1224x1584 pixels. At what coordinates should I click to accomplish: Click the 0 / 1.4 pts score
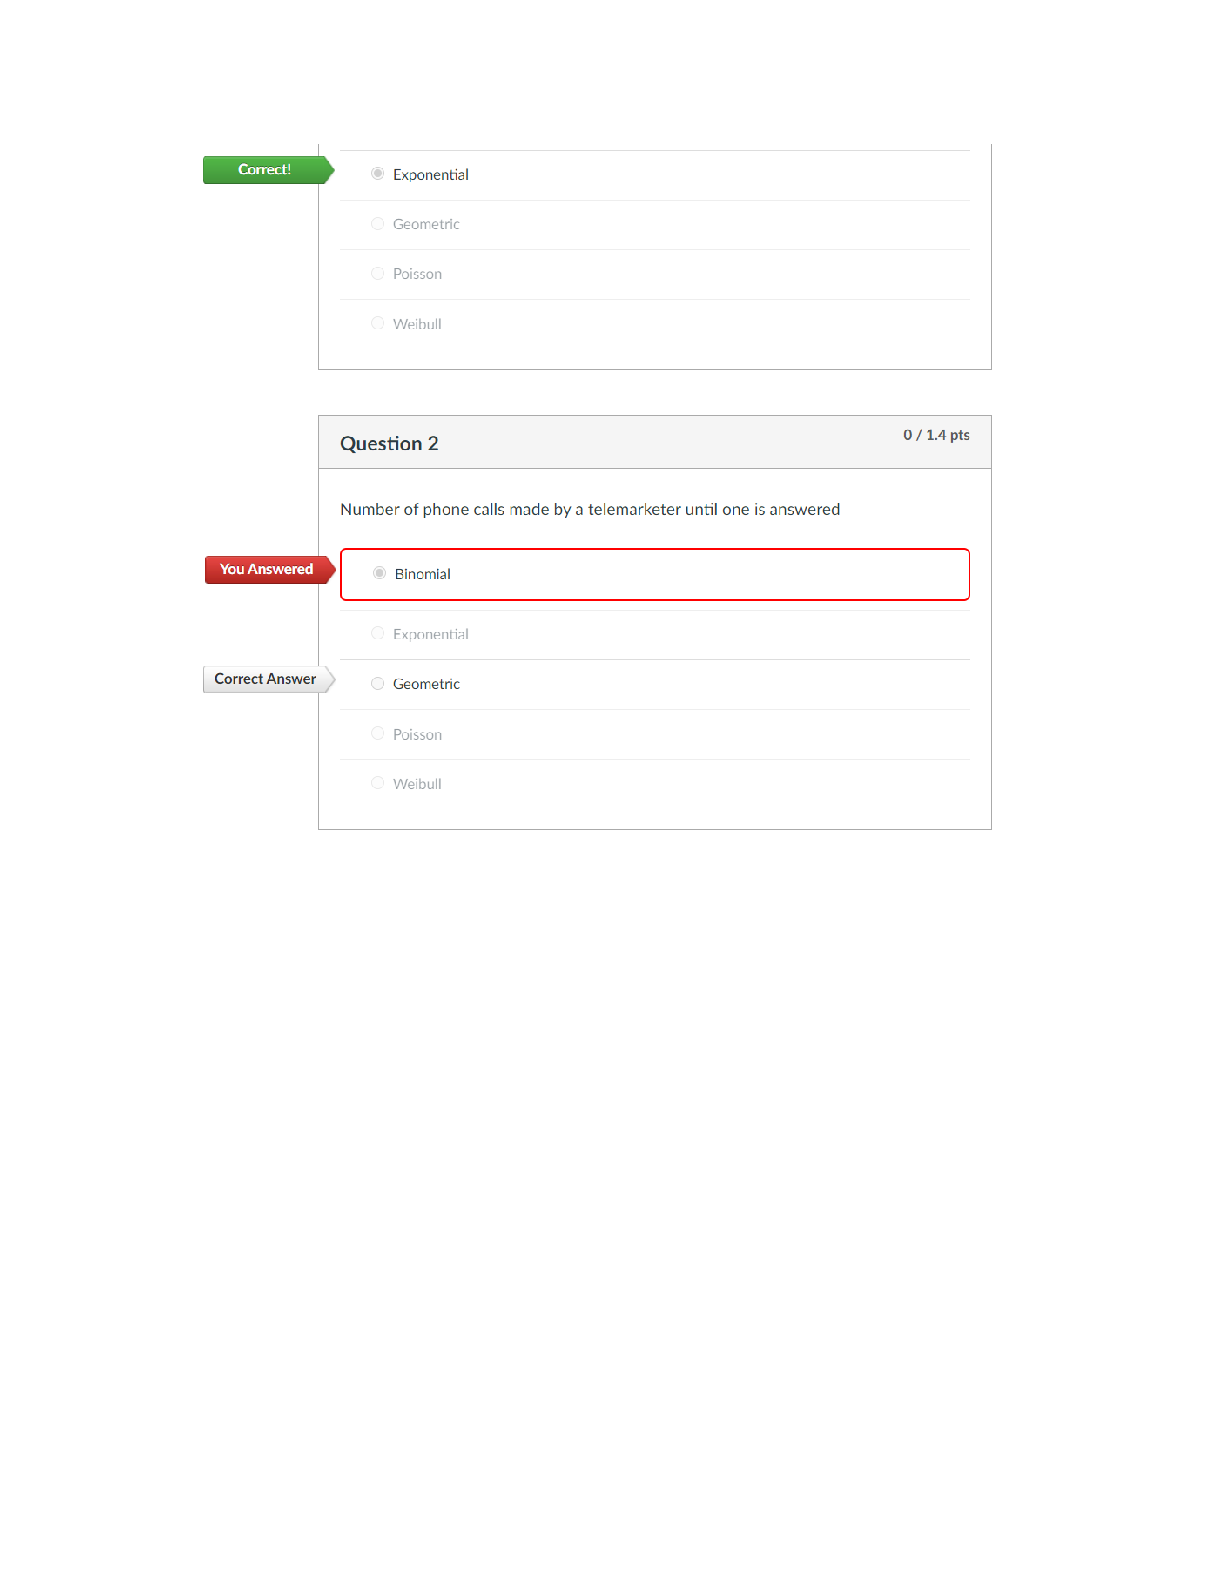(936, 435)
